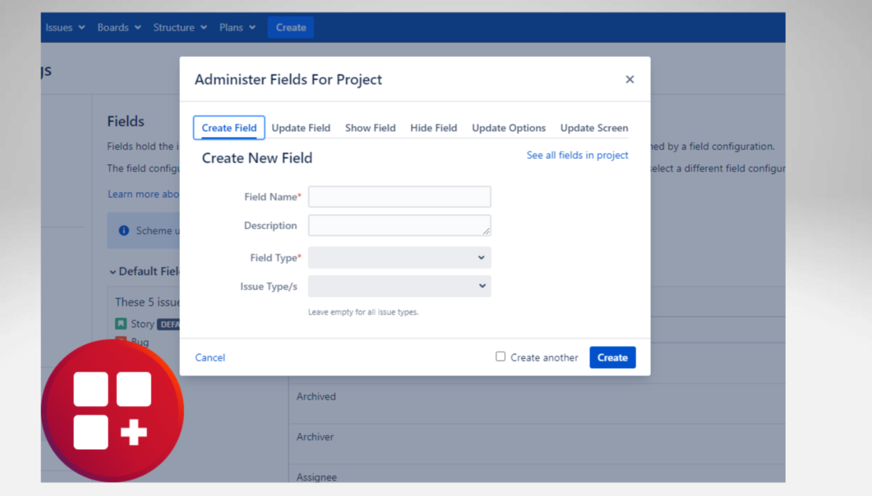Click the red app logo with plus sign
Viewport: 872px width, 496px height.
[112, 410]
